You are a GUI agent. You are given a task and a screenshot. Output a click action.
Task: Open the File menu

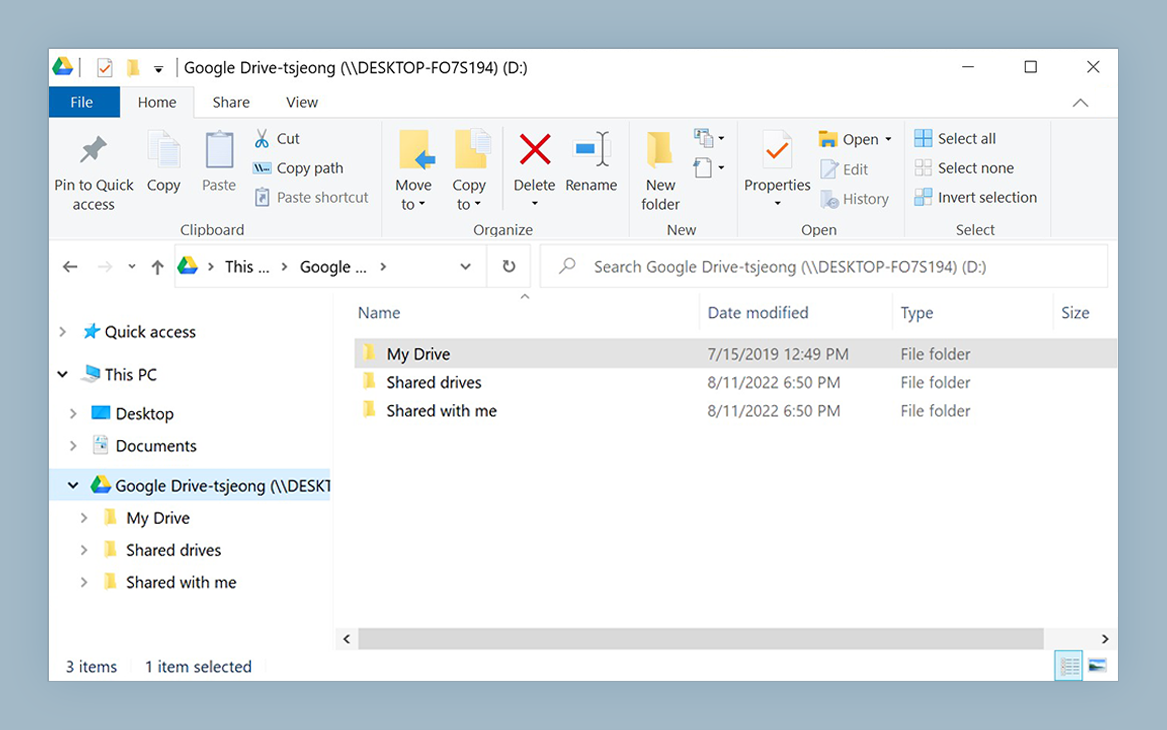[x=84, y=101]
